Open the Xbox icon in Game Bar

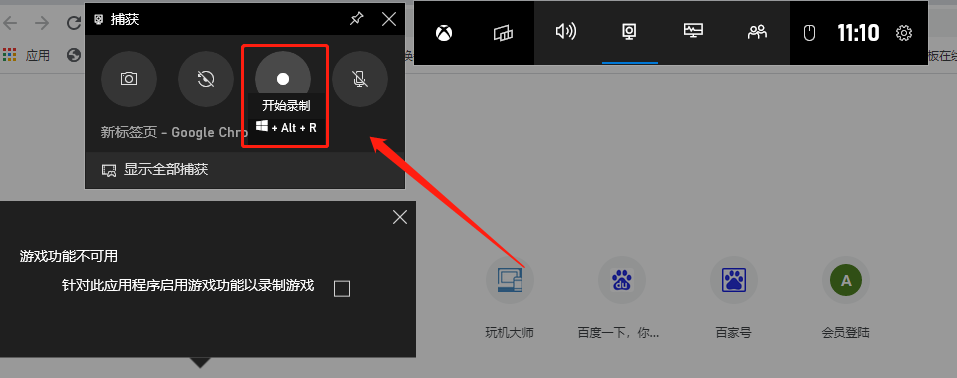[444, 33]
